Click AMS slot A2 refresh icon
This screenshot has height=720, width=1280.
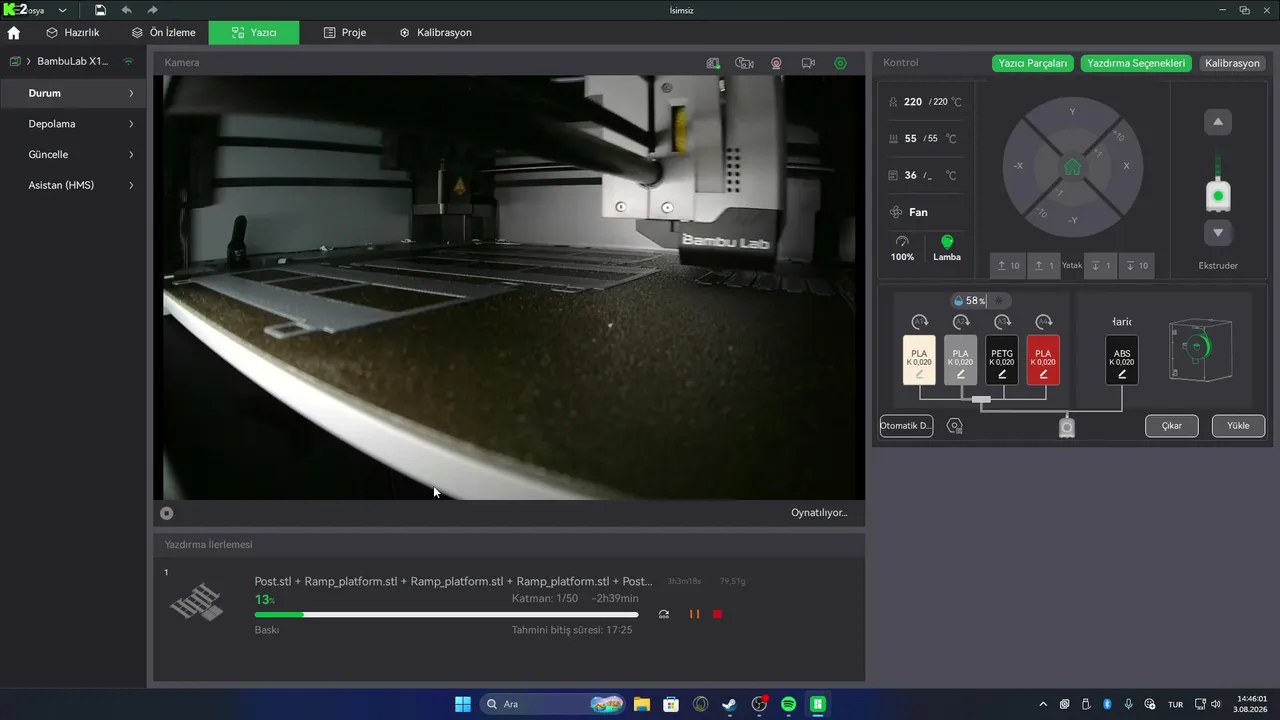click(961, 322)
